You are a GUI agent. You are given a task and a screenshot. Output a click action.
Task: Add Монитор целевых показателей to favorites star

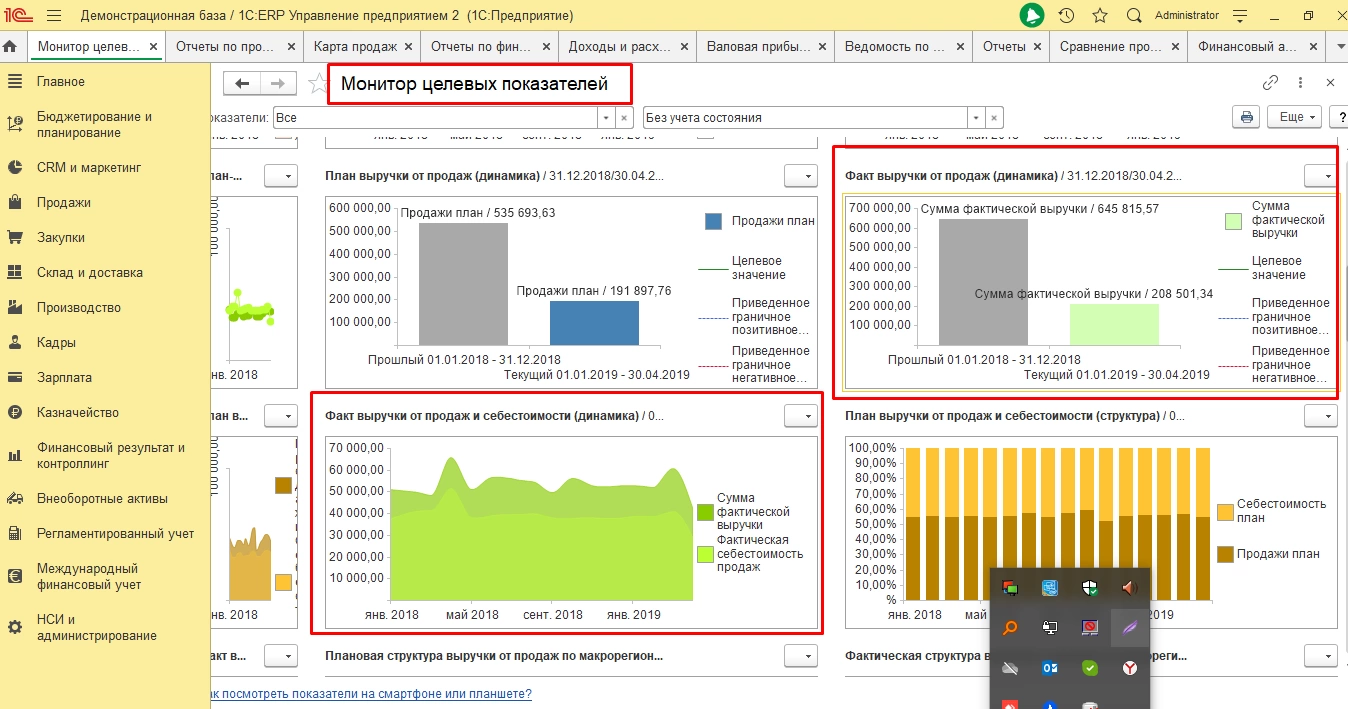pos(318,84)
